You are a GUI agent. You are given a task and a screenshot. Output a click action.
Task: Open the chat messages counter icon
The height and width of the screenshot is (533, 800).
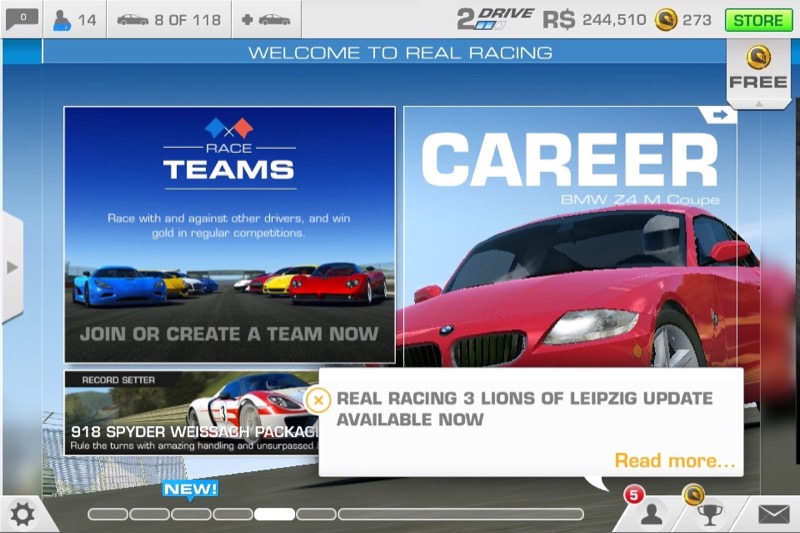tap(21, 18)
